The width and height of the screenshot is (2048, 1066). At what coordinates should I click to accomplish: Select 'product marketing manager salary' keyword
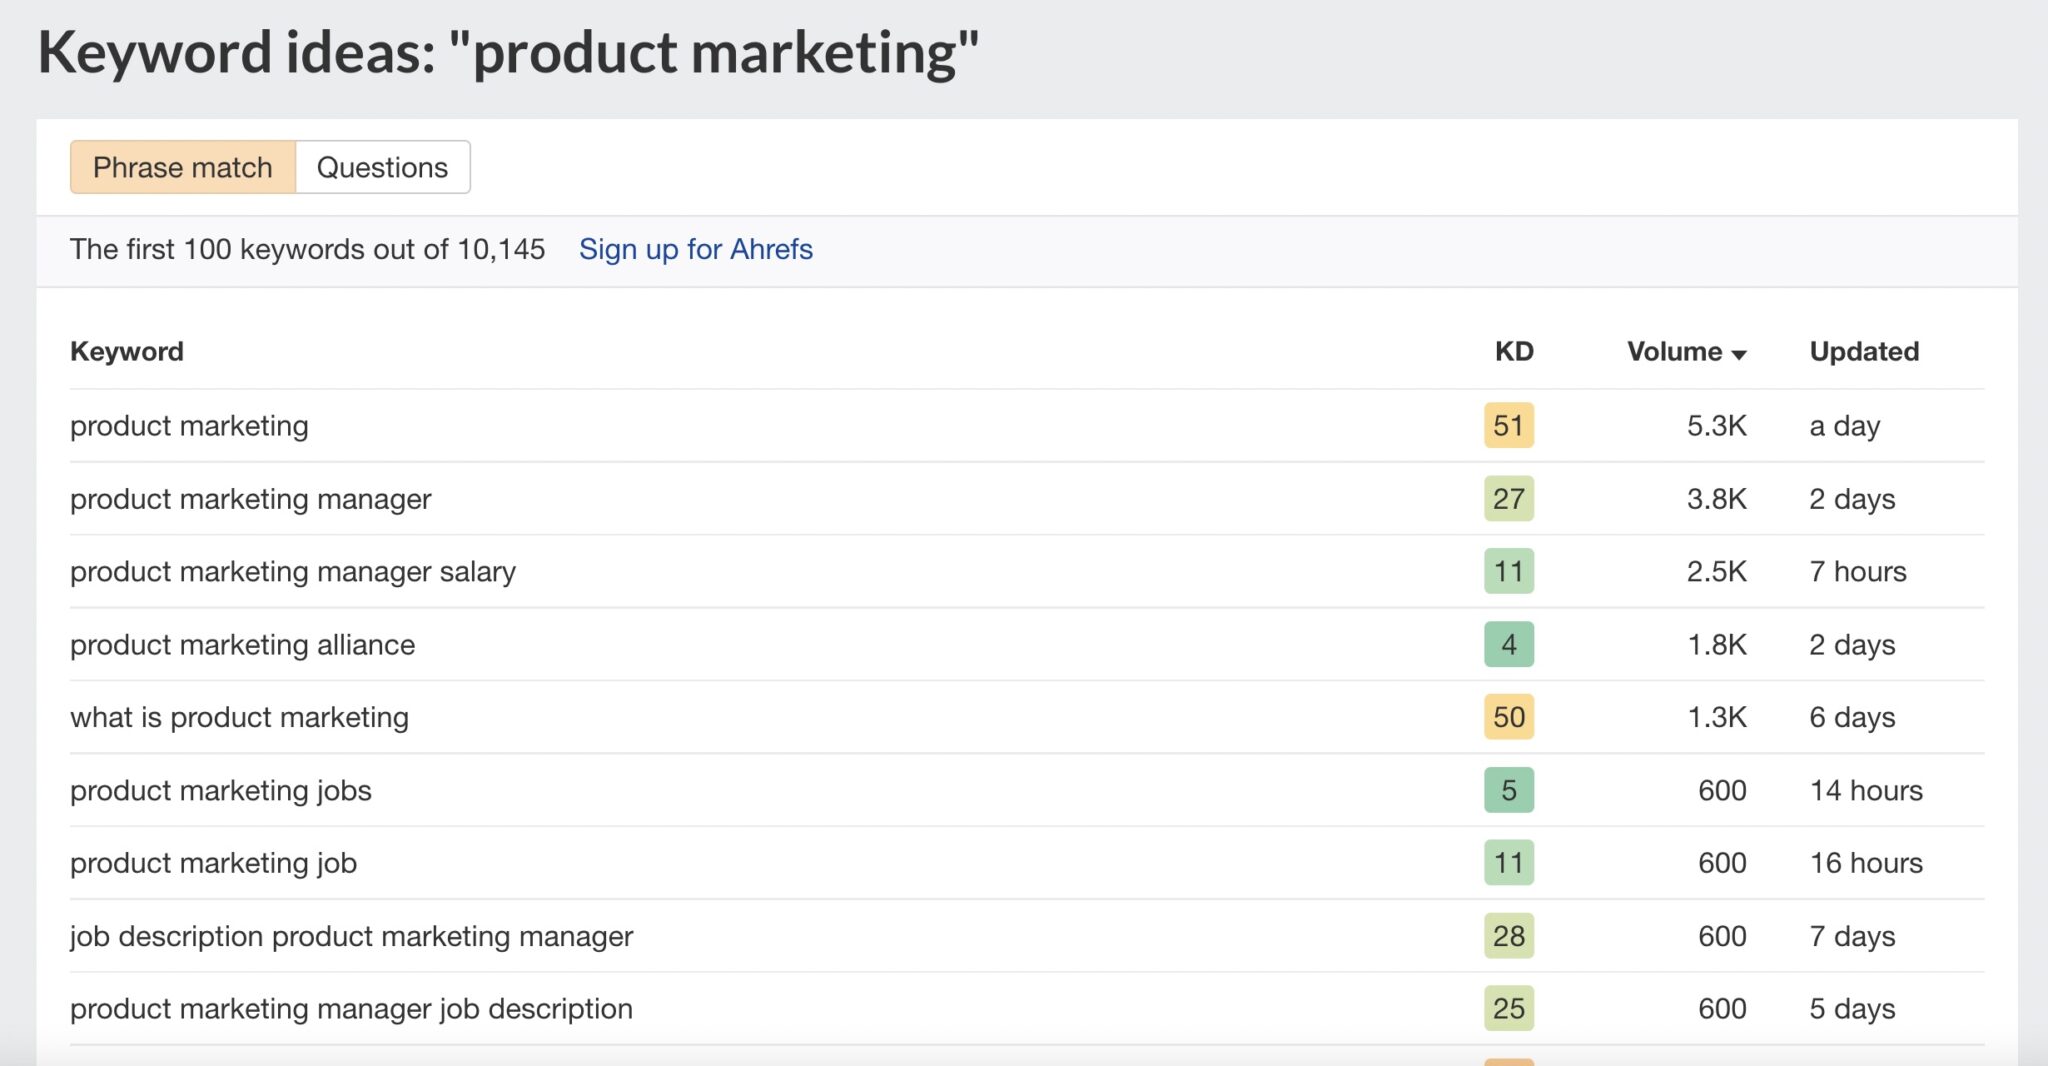pos(293,572)
